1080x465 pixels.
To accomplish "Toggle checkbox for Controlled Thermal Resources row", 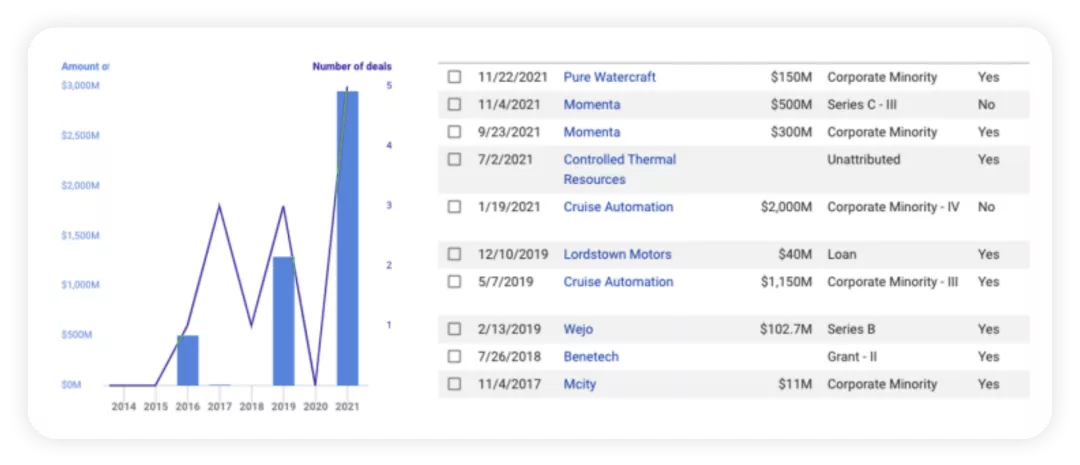I will pyautogui.click(x=454, y=159).
